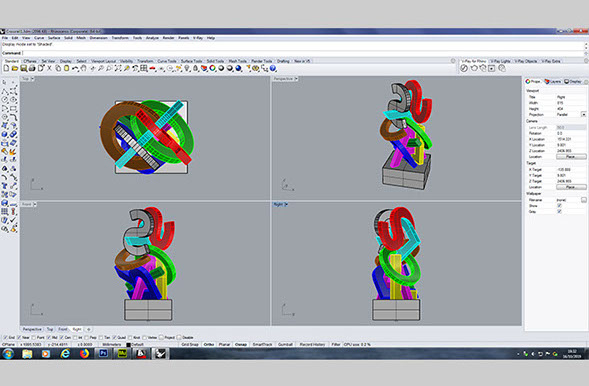Click the Copy icon in Standard toolbar
The height and width of the screenshot is (386, 589).
(x=58, y=68)
